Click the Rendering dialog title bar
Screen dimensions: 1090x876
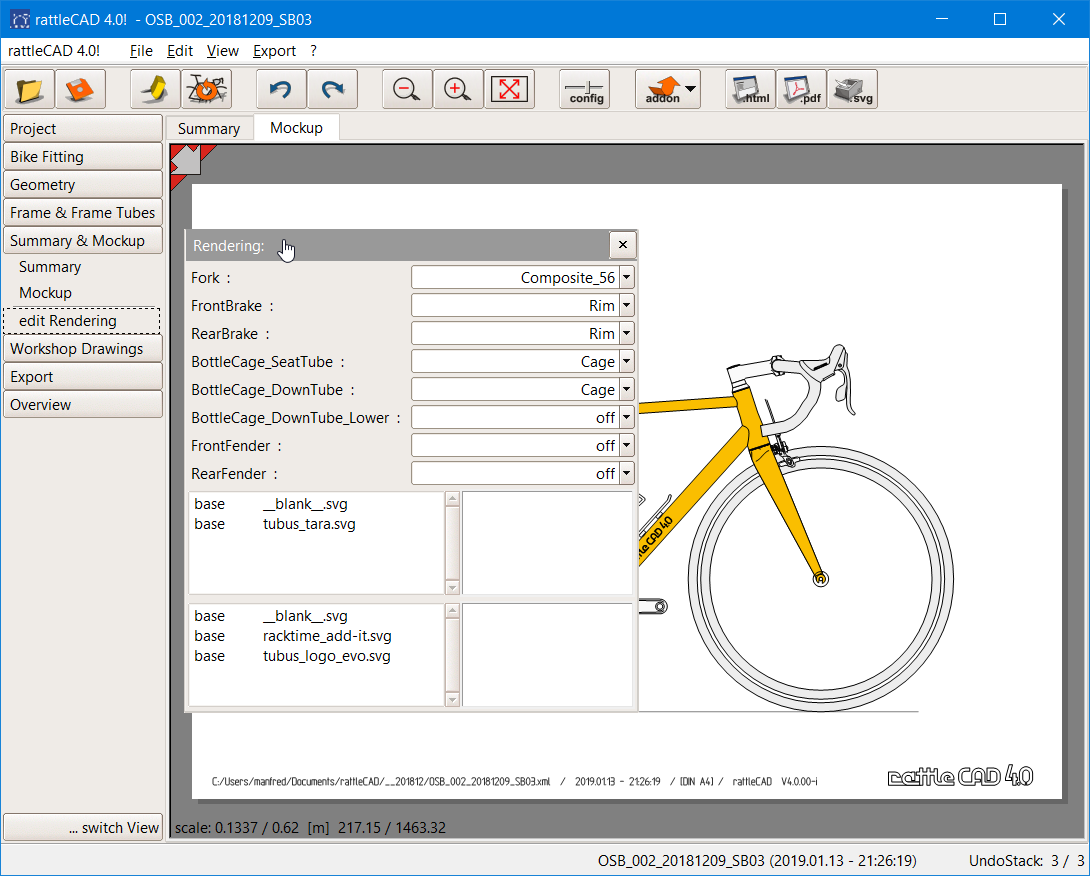tap(398, 245)
